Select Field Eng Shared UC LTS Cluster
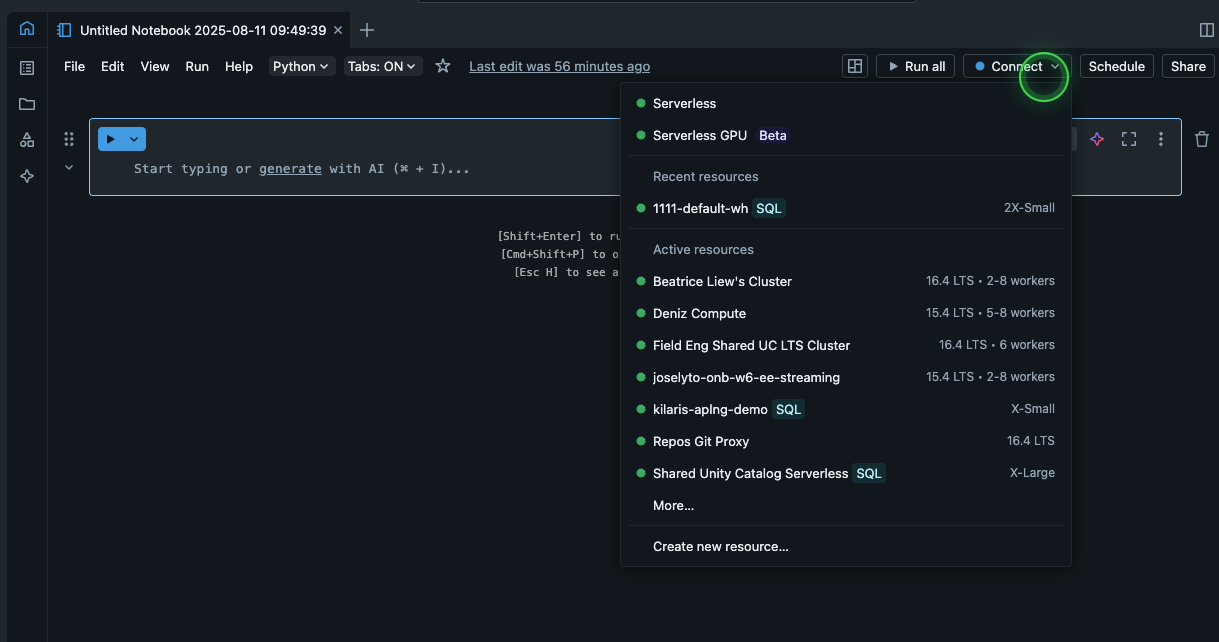The width and height of the screenshot is (1219, 642). click(x=846, y=345)
